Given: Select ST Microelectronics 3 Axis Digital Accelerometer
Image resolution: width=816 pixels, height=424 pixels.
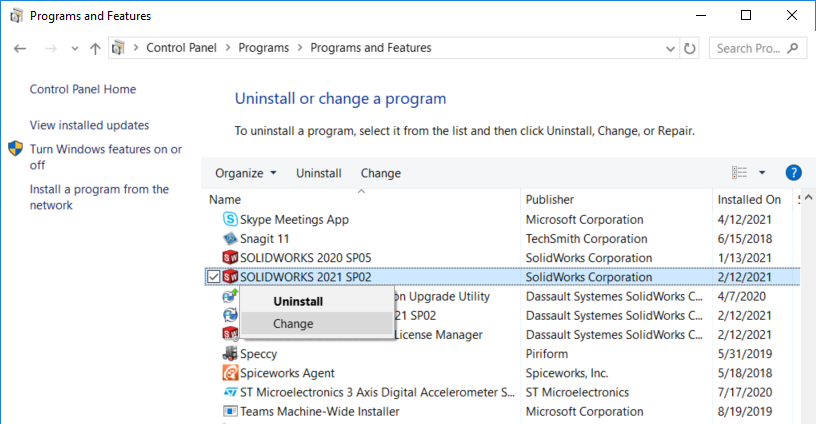Looking at the screenshot, I should [377, 392].
